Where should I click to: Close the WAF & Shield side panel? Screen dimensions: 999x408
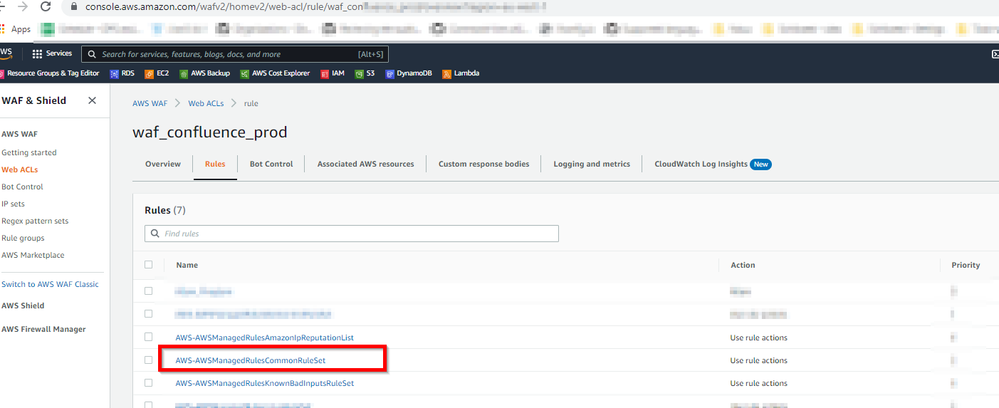(92, 101)
